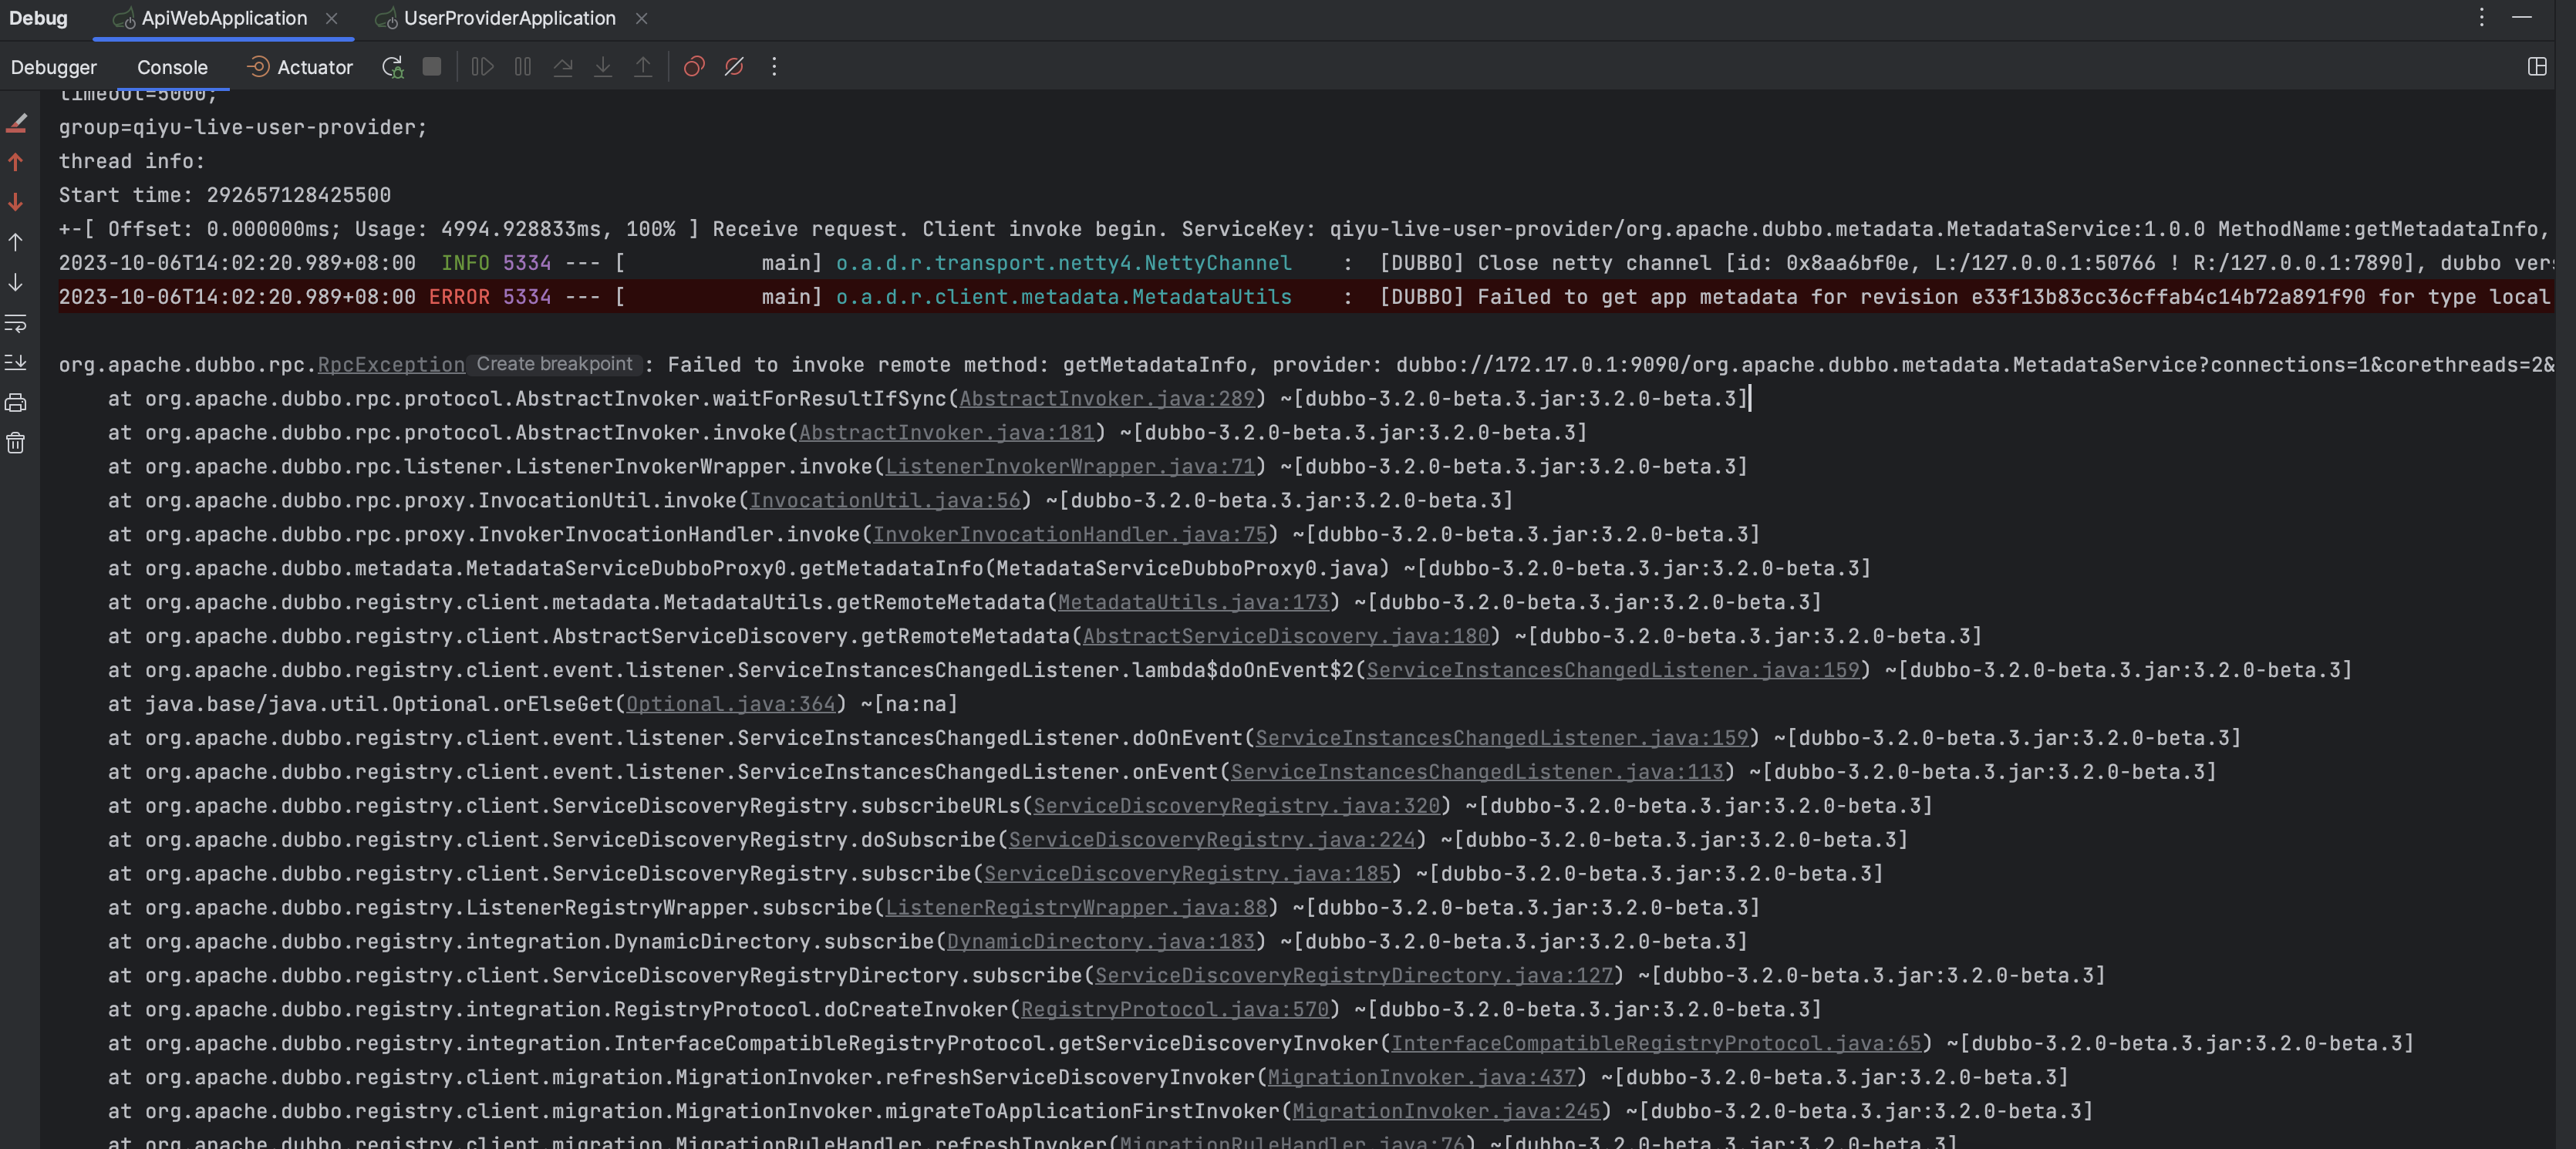This screenshot has height=1149, width=2576.
Task: Open ServiceInstancesChangedListener.java:113 link
Action: click(1477, 772)
